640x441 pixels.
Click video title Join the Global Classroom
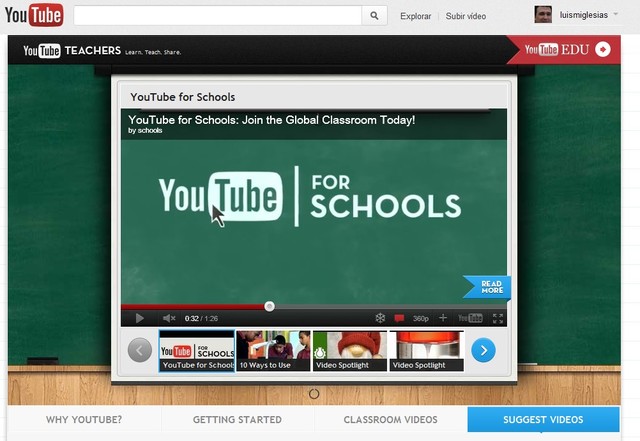click(x=271, y=120)
